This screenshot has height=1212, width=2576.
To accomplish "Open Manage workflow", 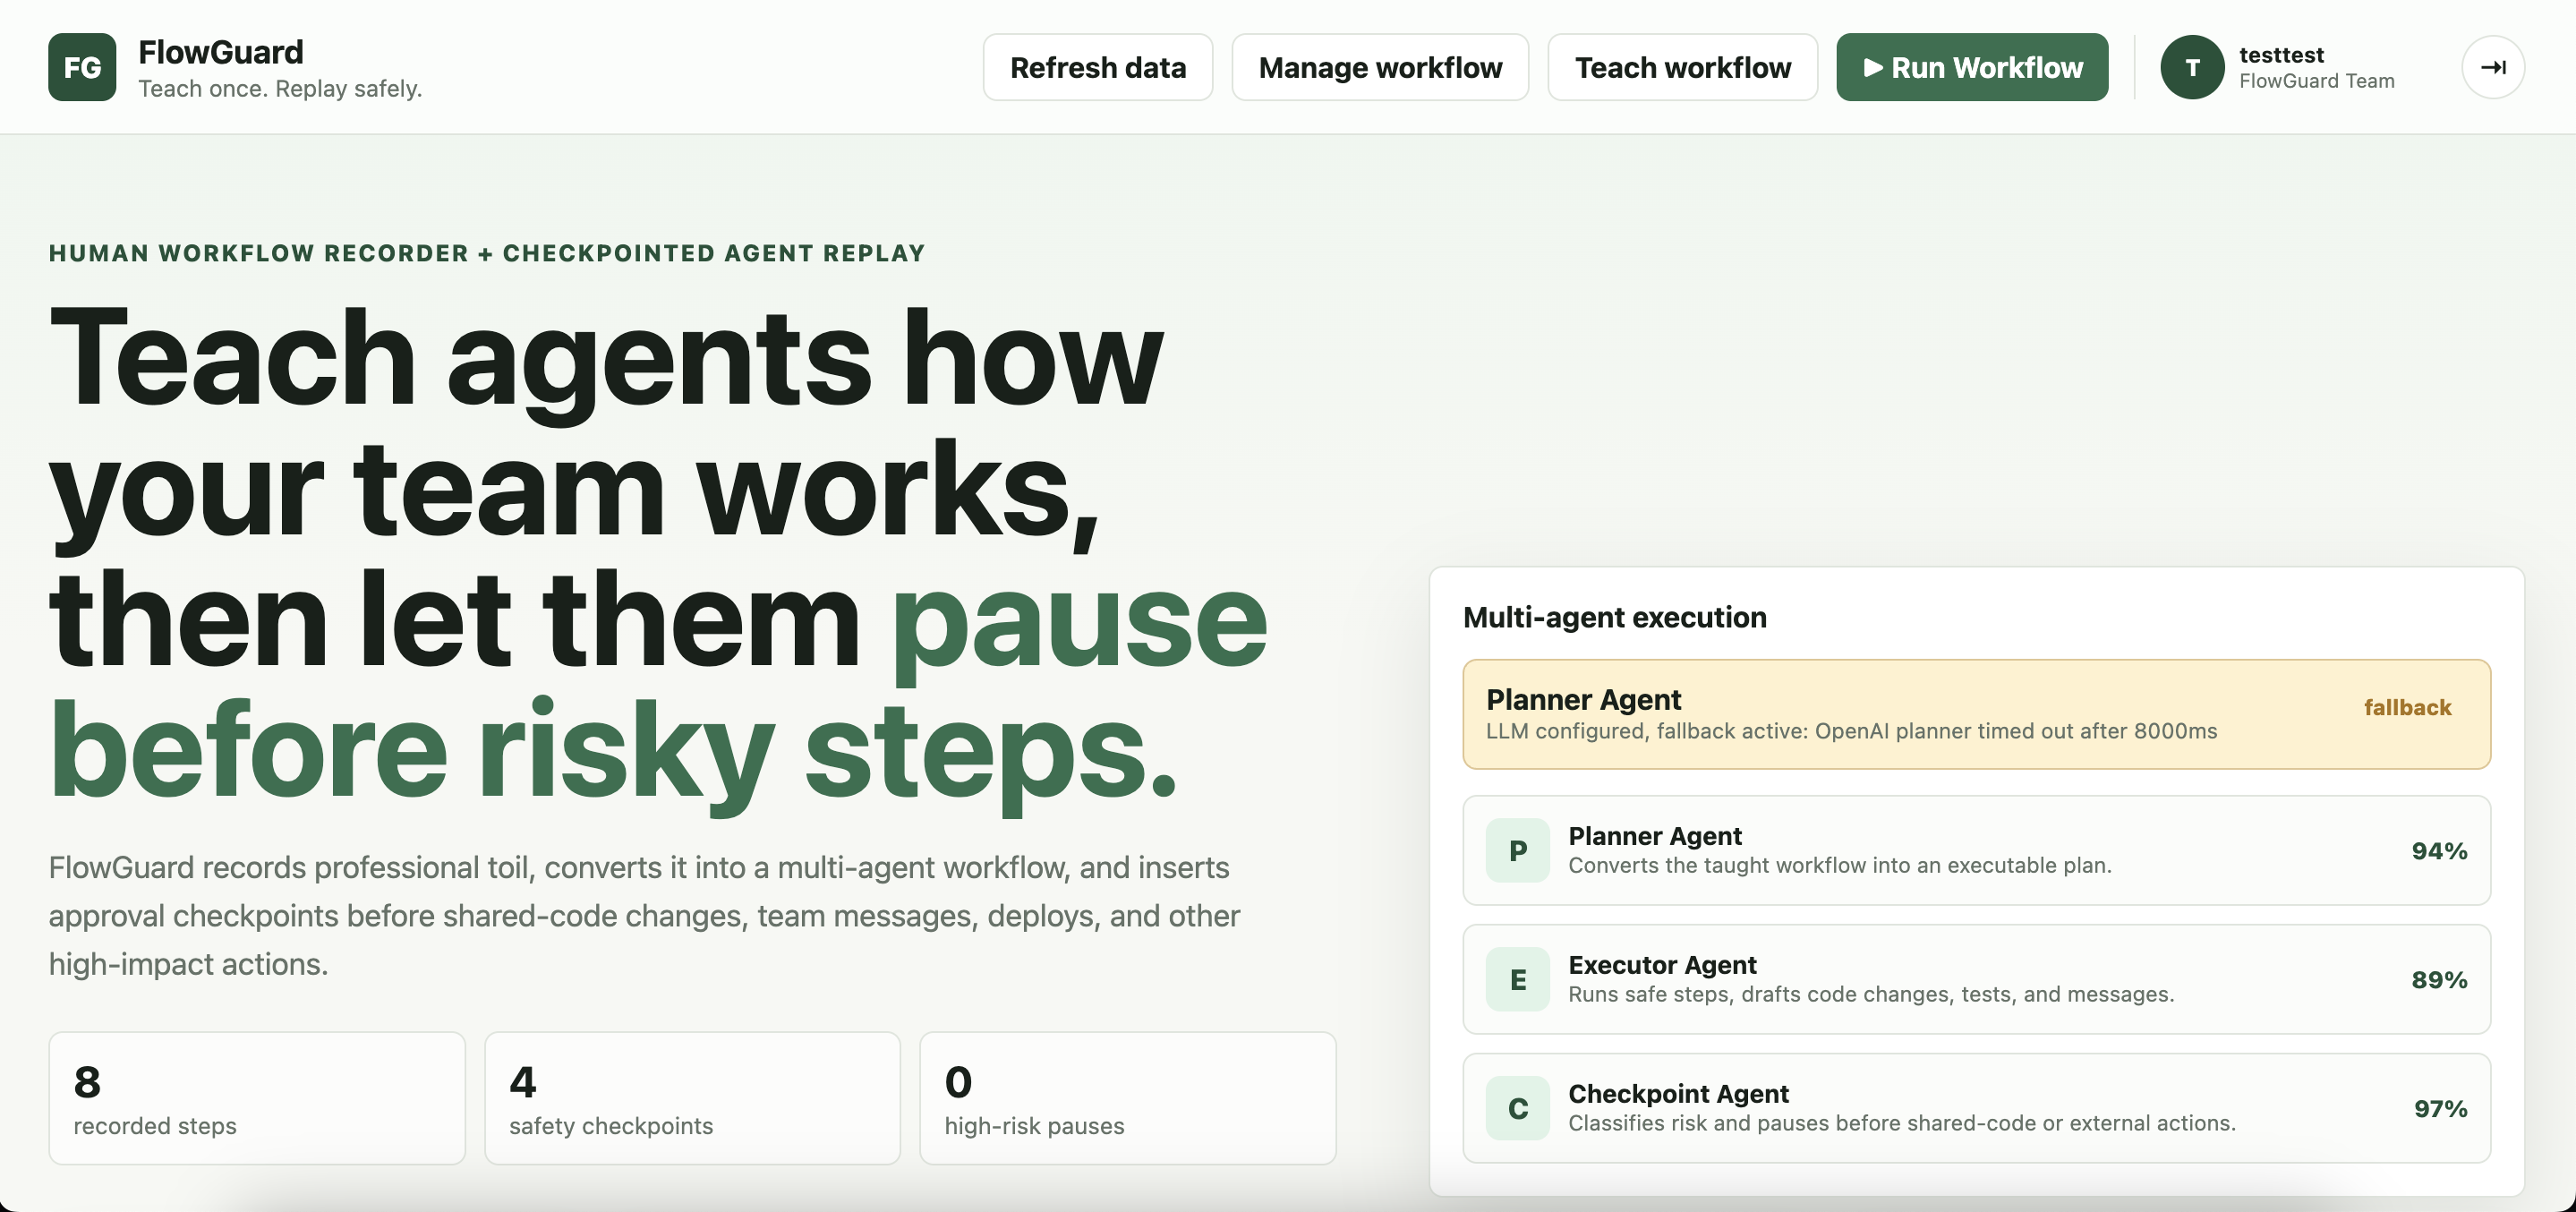I will pos(1379,67).
